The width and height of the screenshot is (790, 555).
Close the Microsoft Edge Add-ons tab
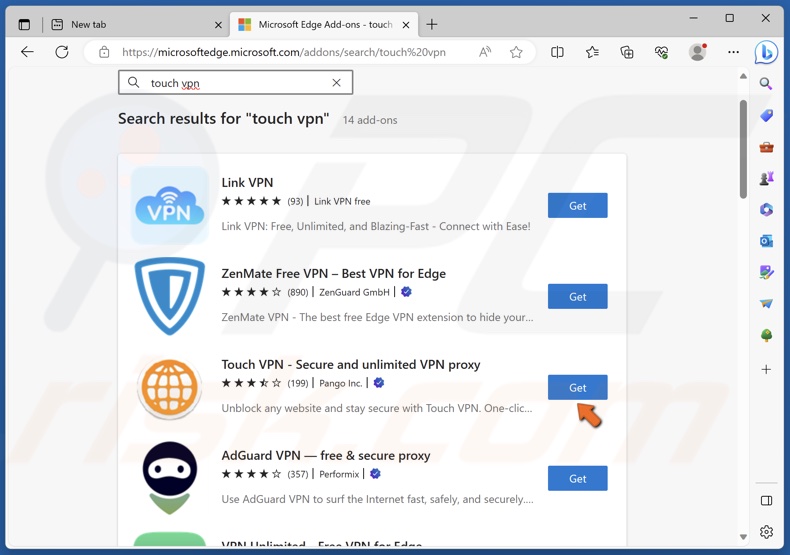[x=406, y=25]
